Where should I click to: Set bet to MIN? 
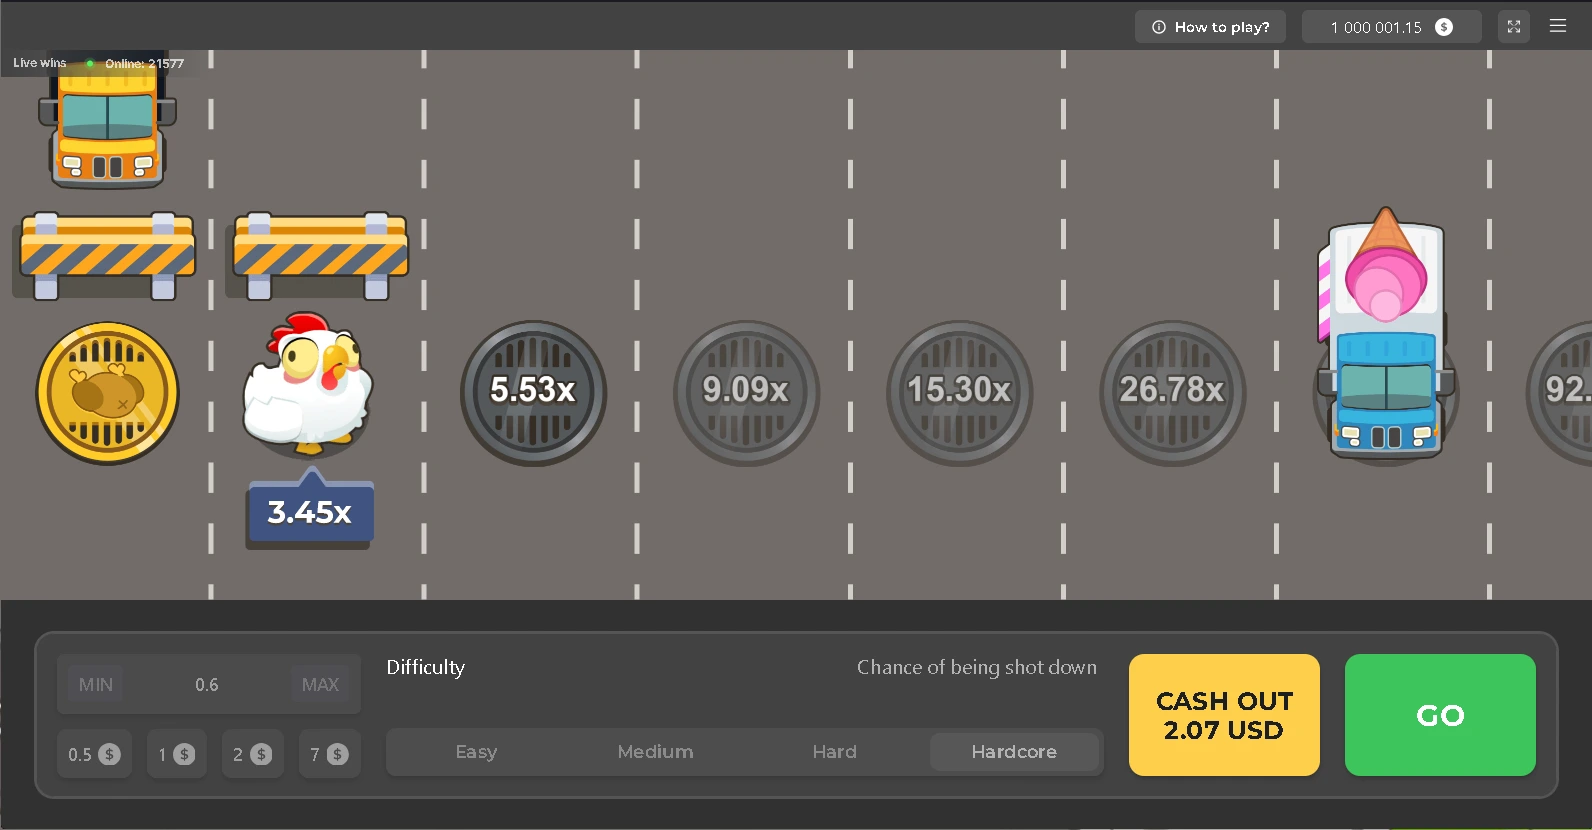(96, 685)
